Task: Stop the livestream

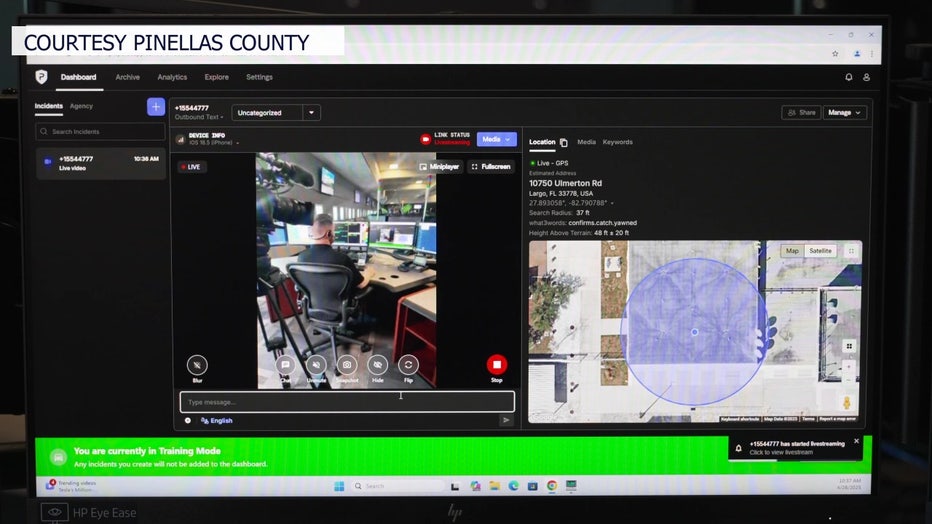Action: (x=497, y=365)
